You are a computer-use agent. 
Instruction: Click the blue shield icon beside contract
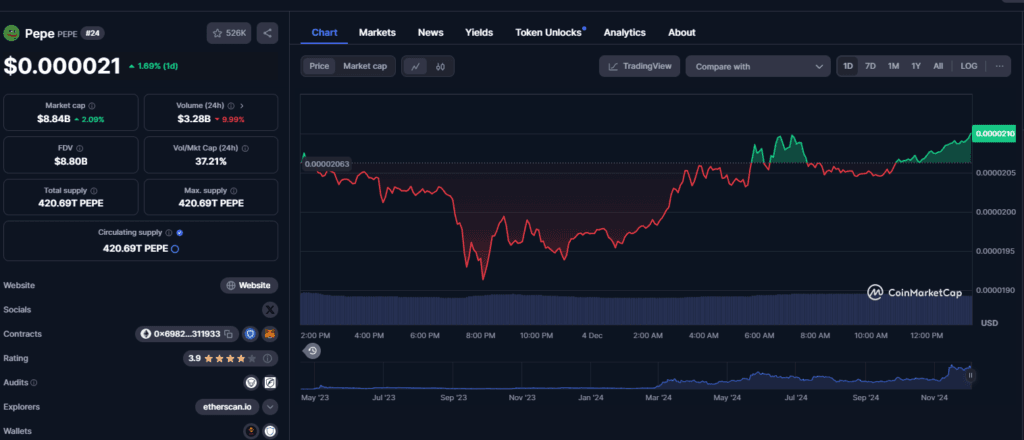pos(249,334)
